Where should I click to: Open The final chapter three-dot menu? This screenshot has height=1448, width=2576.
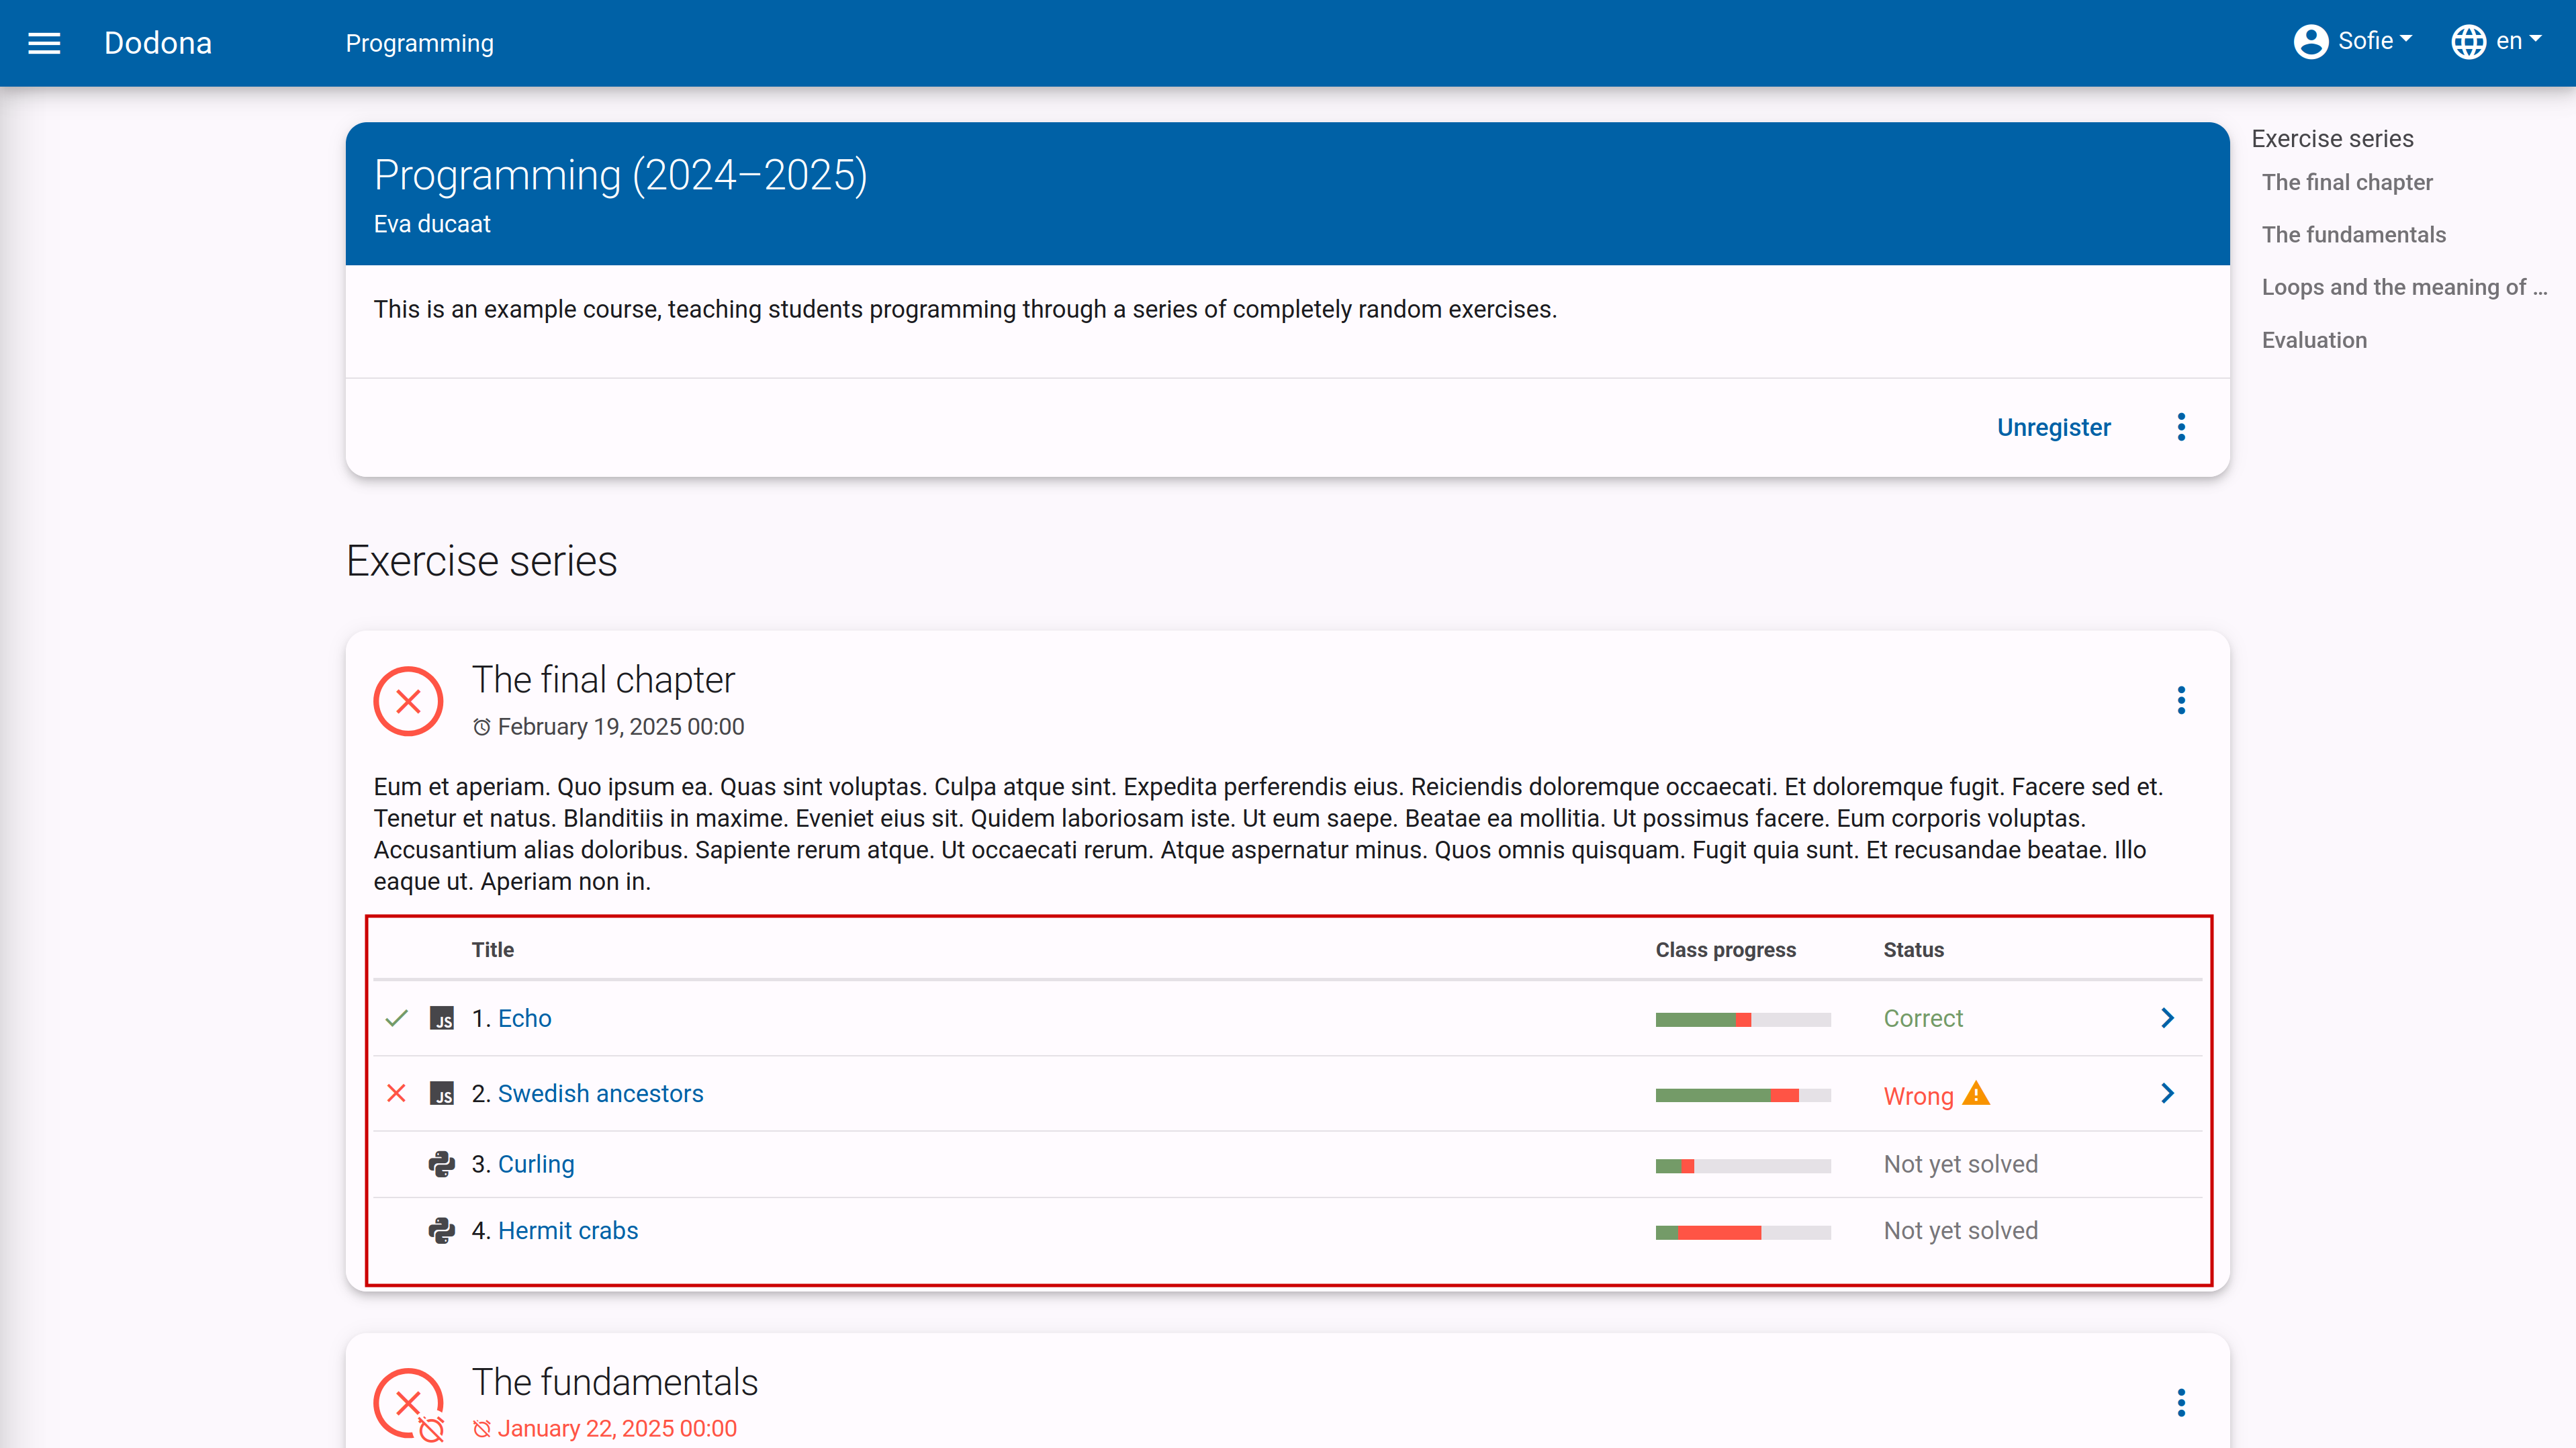click(x=2181, y=700)
